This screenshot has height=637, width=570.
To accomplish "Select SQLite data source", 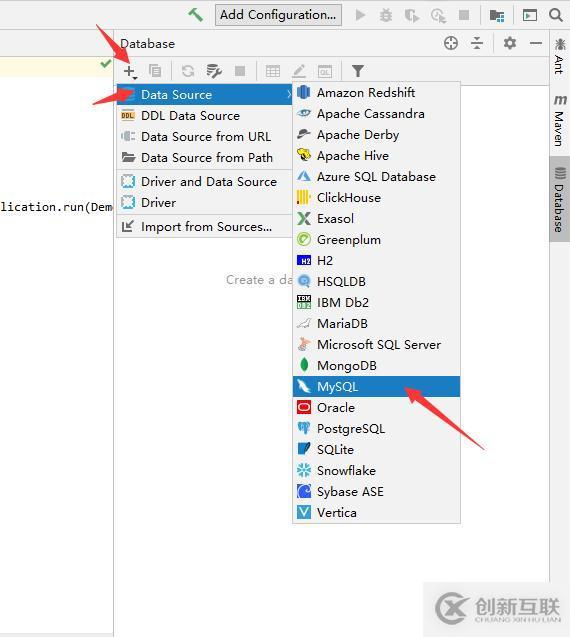I will pos(376,450).
